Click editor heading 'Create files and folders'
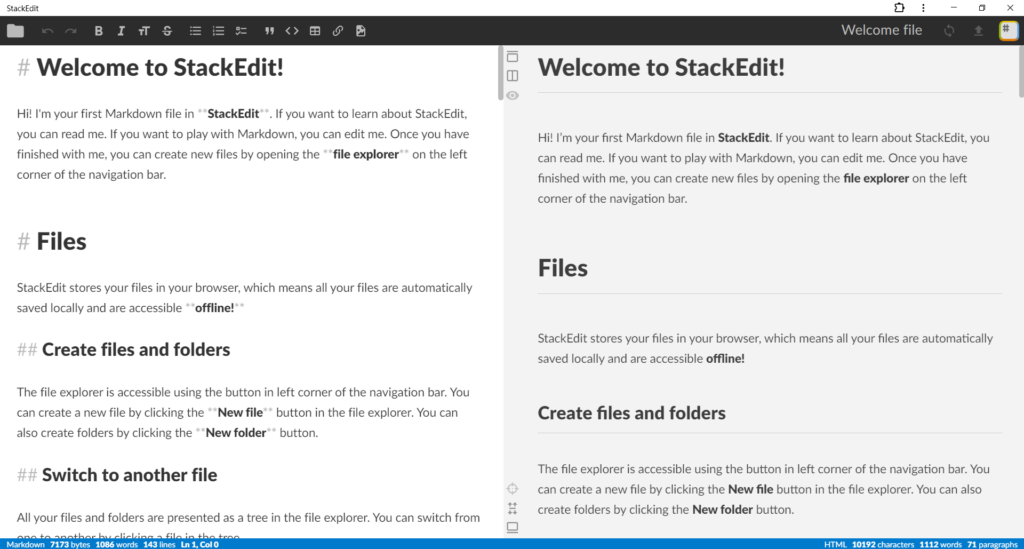Viewport: 1024px width, 549px height. coord(136,350)
